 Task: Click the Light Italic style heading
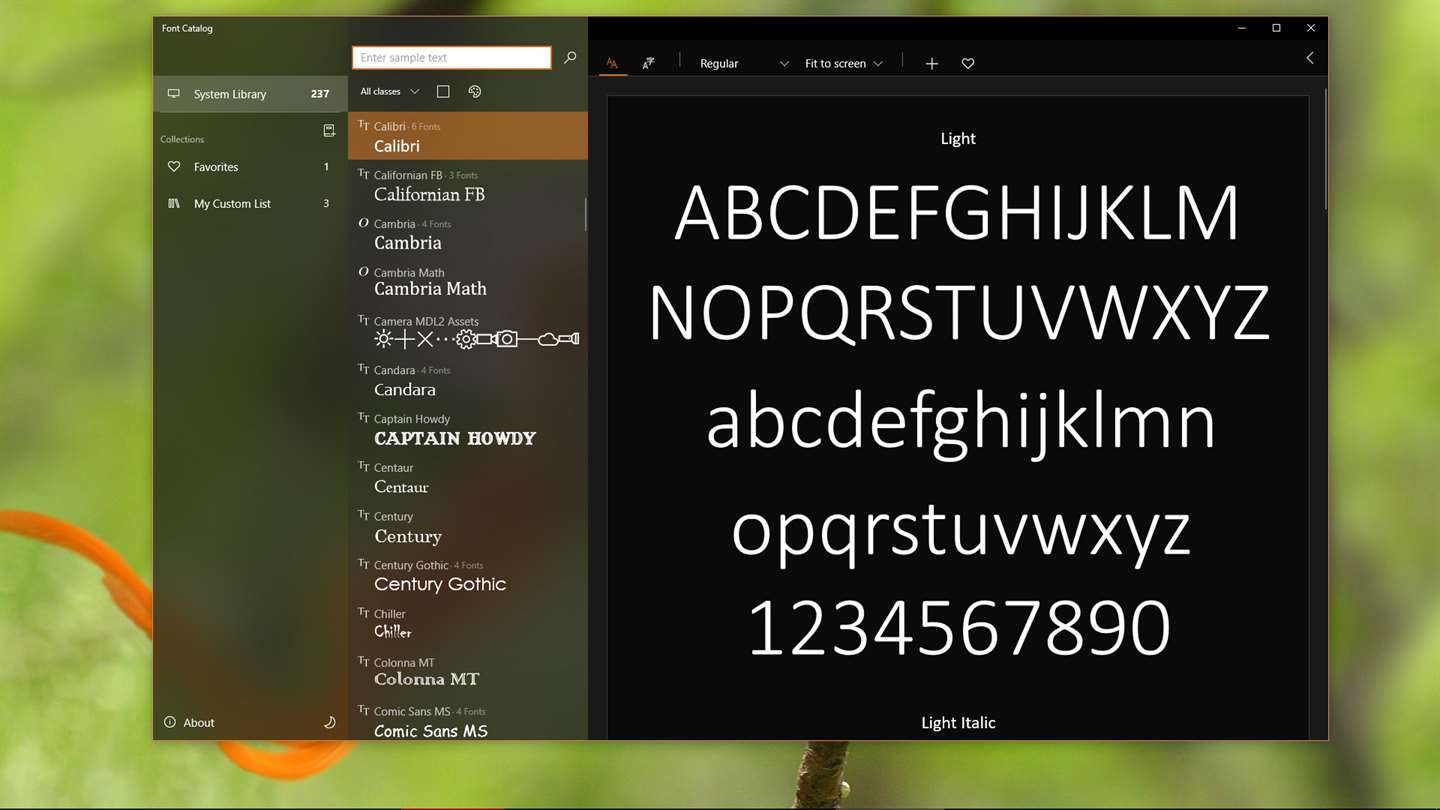tap(958, 722)
